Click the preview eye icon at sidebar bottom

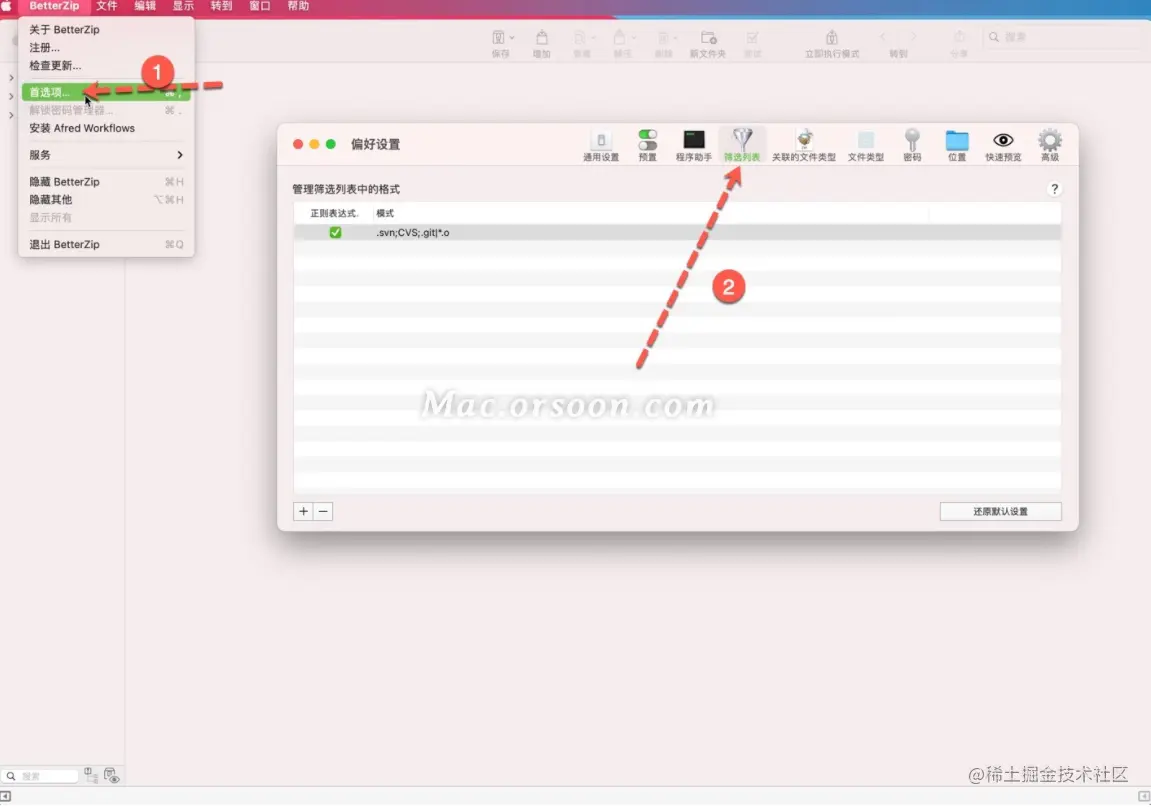point(112,775)
